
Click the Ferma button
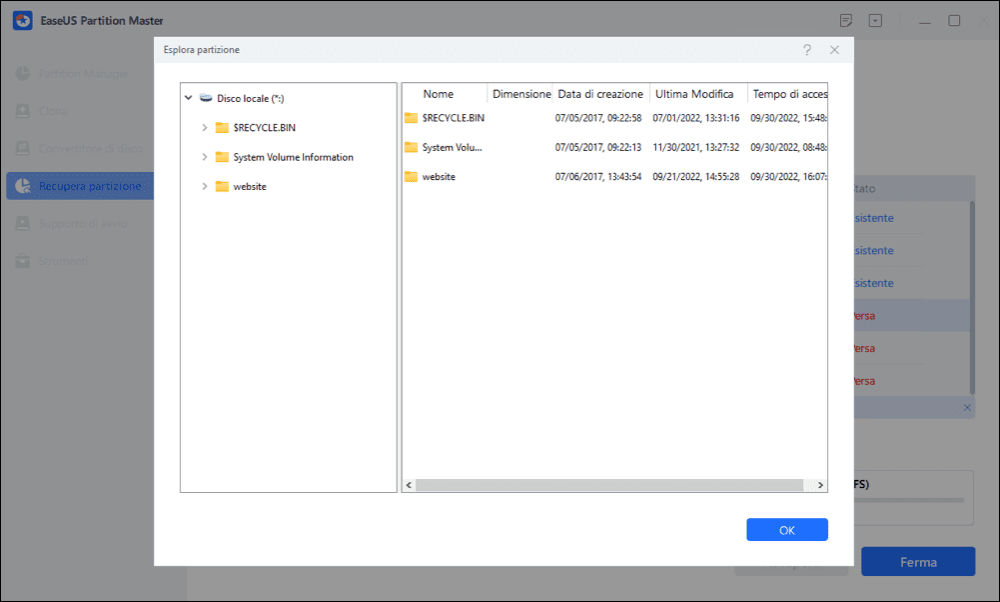pos(917,562)
